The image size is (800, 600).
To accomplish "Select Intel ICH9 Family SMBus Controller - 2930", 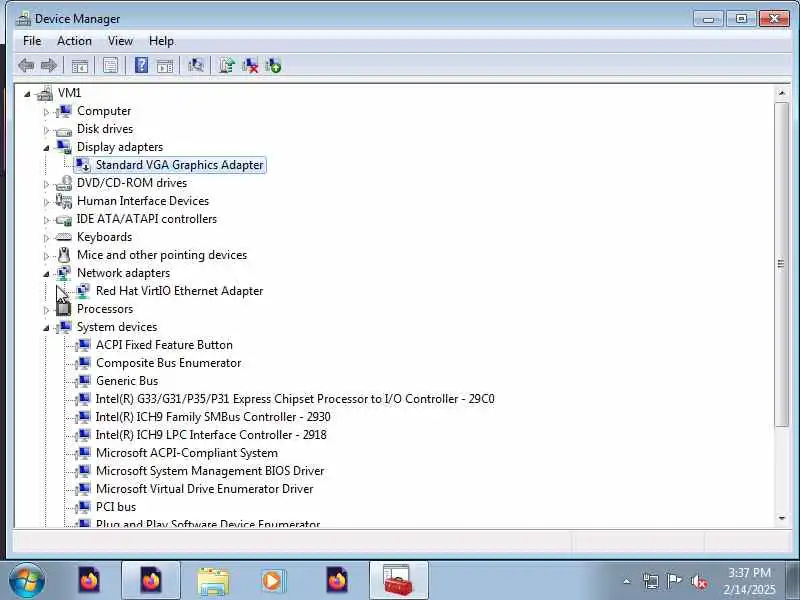I will pos(213,417).
